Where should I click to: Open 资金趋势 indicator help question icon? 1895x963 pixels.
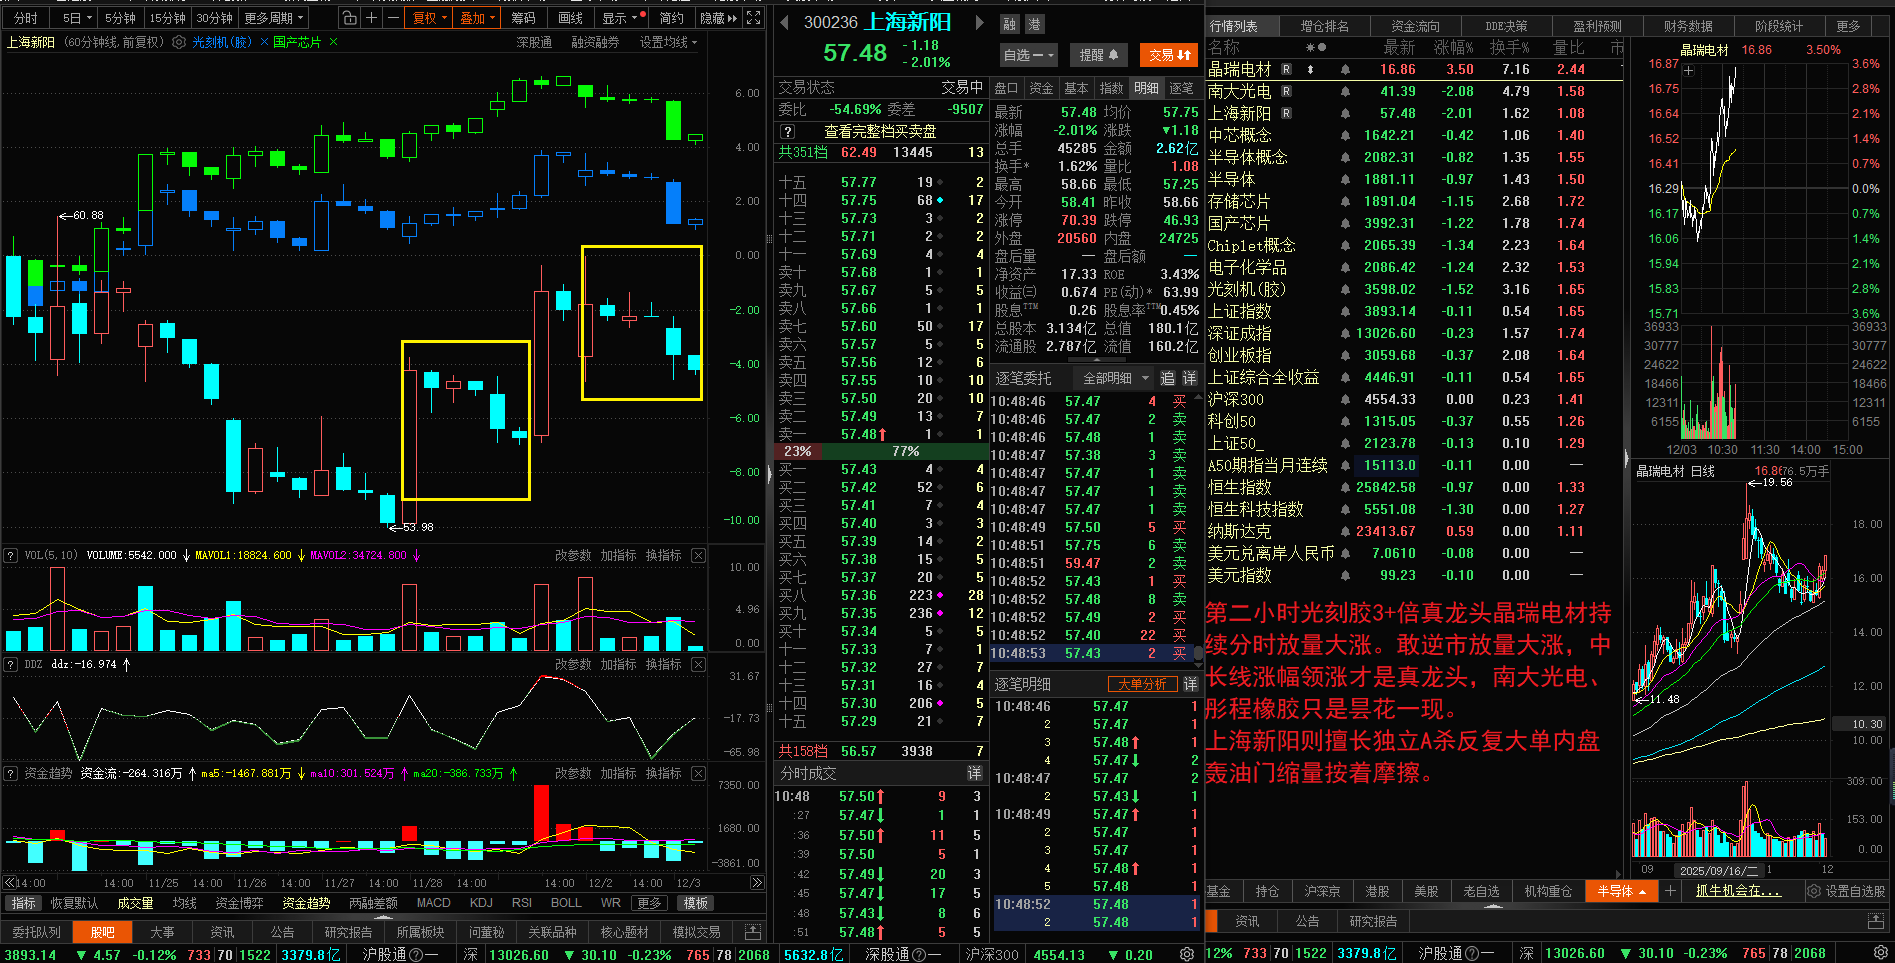(11, 773)
